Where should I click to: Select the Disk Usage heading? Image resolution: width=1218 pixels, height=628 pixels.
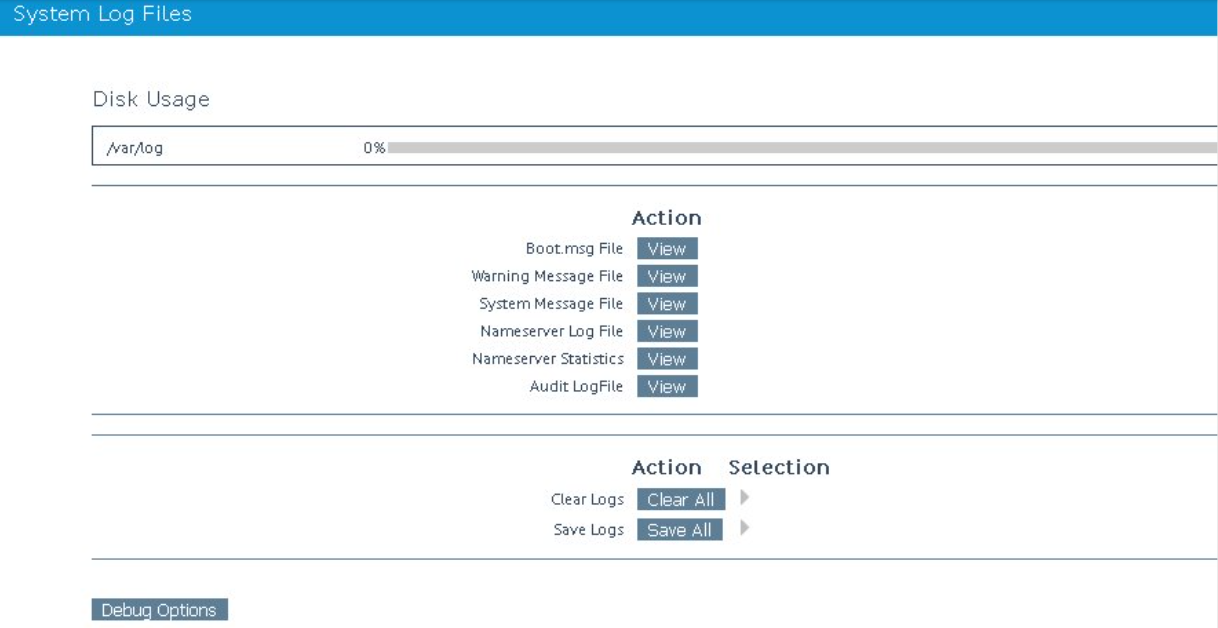point(150,99)
